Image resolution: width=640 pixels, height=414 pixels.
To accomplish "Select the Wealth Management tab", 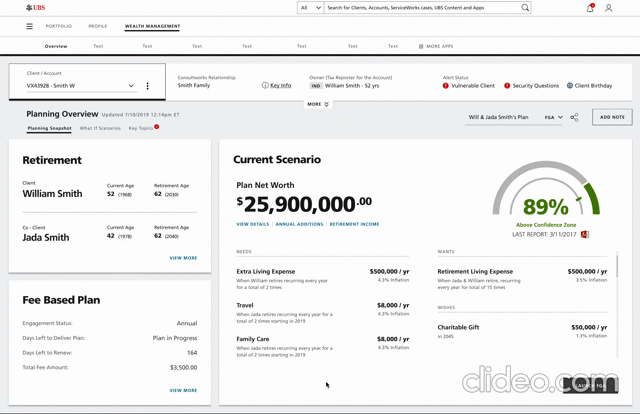I will [x=152, y=26].
